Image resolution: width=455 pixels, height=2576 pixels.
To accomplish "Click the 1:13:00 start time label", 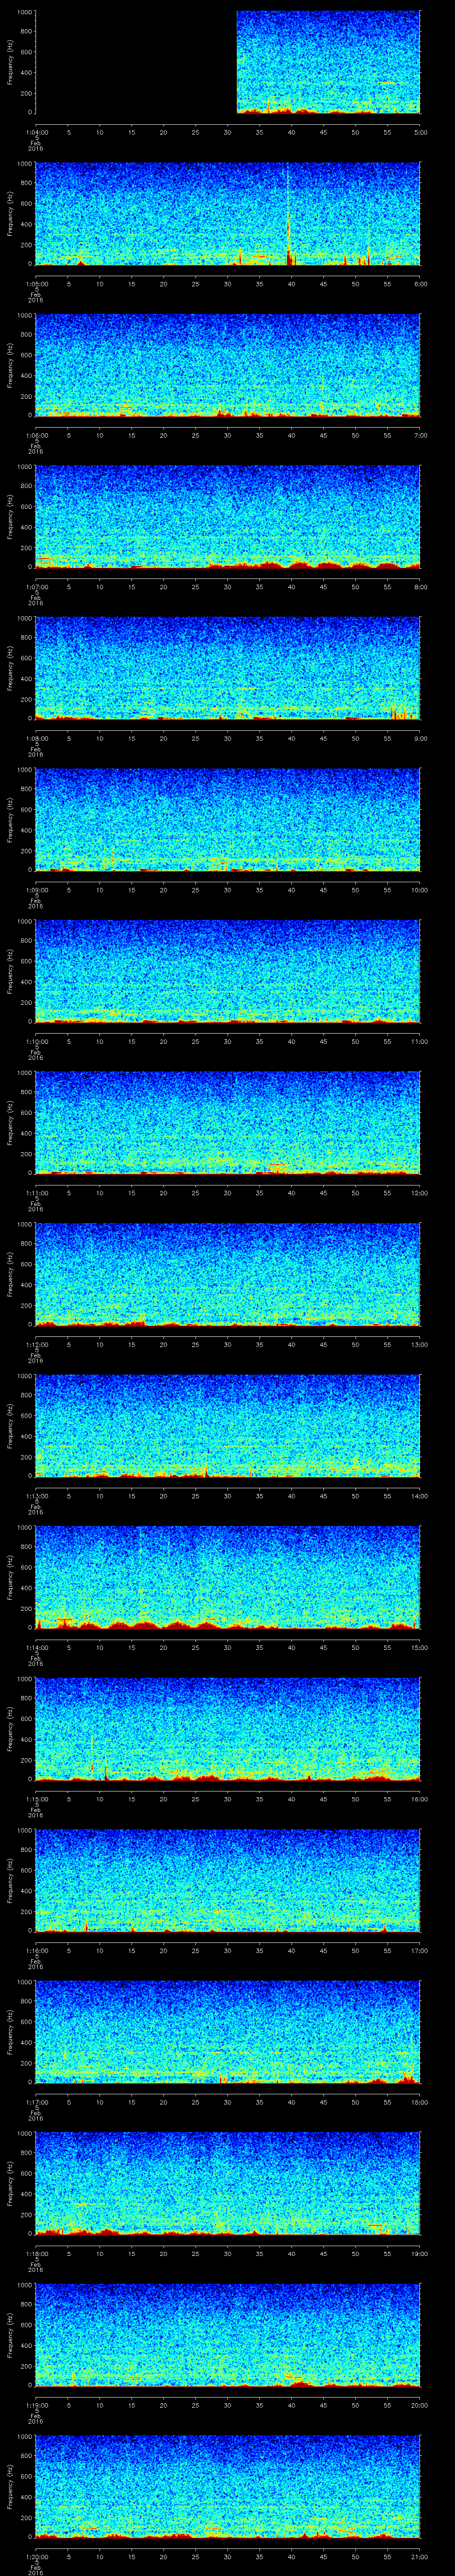I will 36,1496.
